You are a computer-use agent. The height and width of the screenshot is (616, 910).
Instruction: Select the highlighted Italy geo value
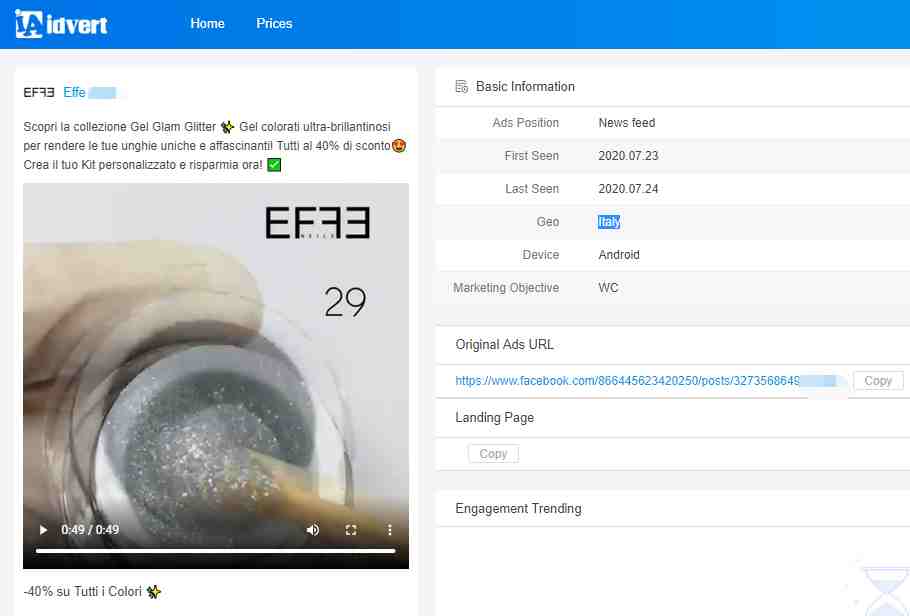(609, 222)
